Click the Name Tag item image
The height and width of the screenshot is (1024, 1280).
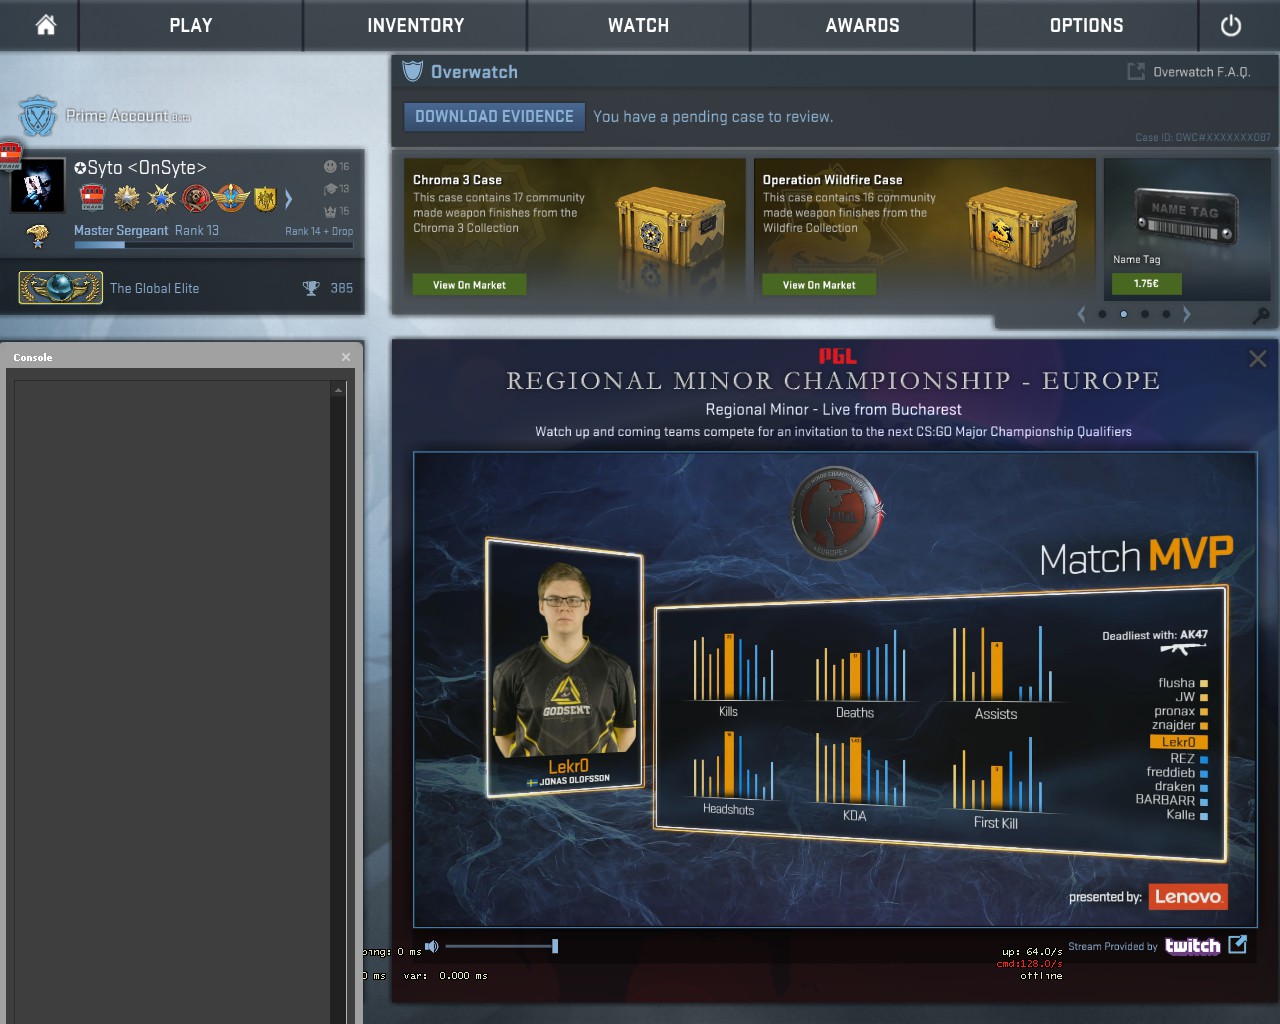(1185, 216)
